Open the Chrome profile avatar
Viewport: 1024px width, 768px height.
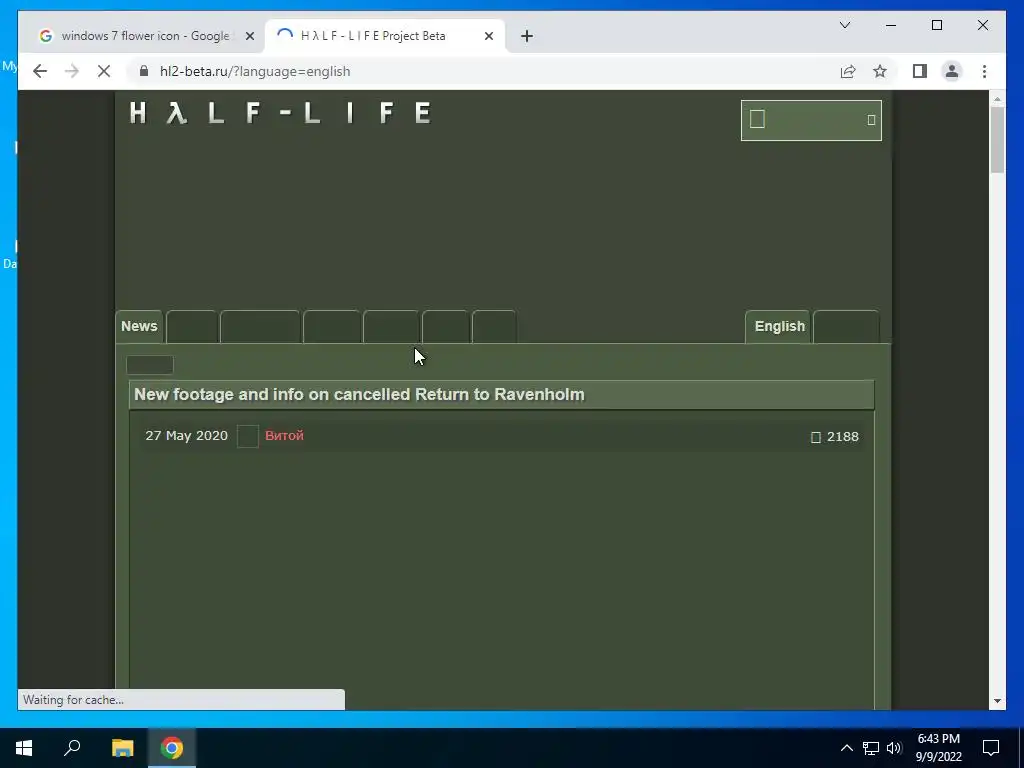click(x=952, y=71)
